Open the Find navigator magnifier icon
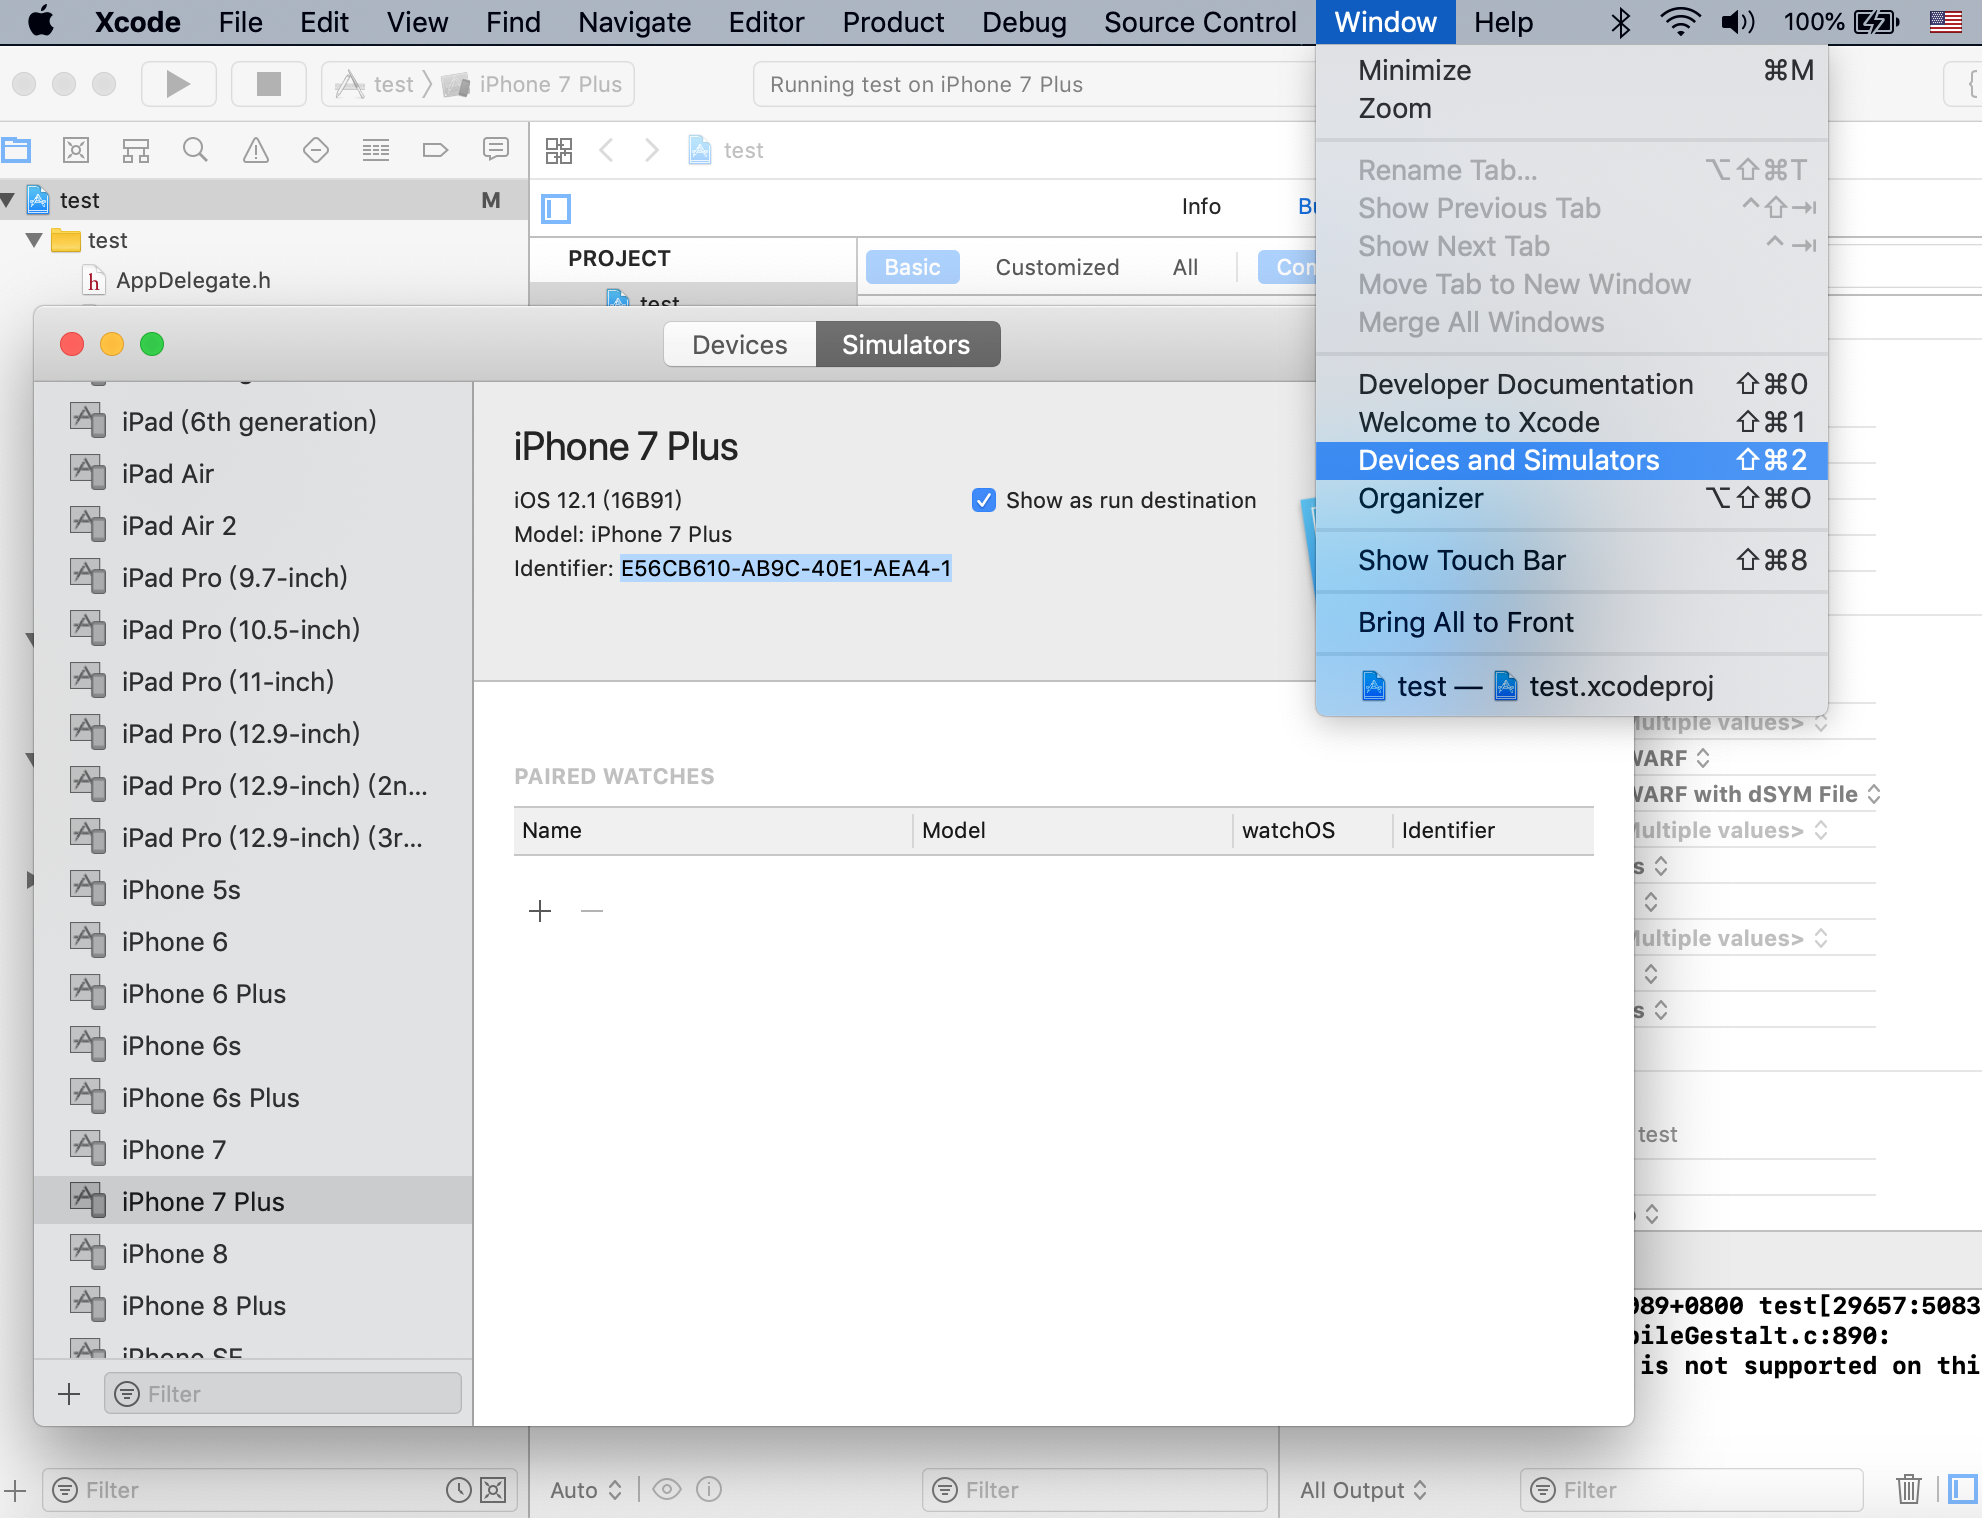 coord(195,150)
